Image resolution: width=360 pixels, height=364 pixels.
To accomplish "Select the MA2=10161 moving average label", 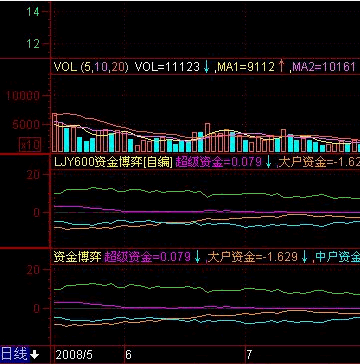I will [324, 67].
